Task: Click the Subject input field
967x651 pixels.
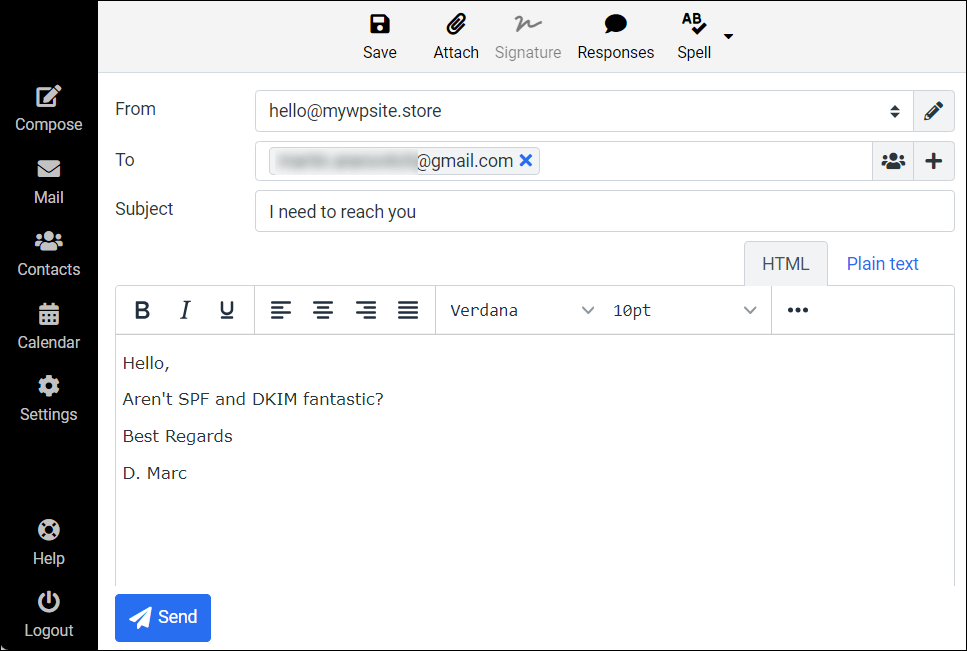Action: tap(605, 211)
